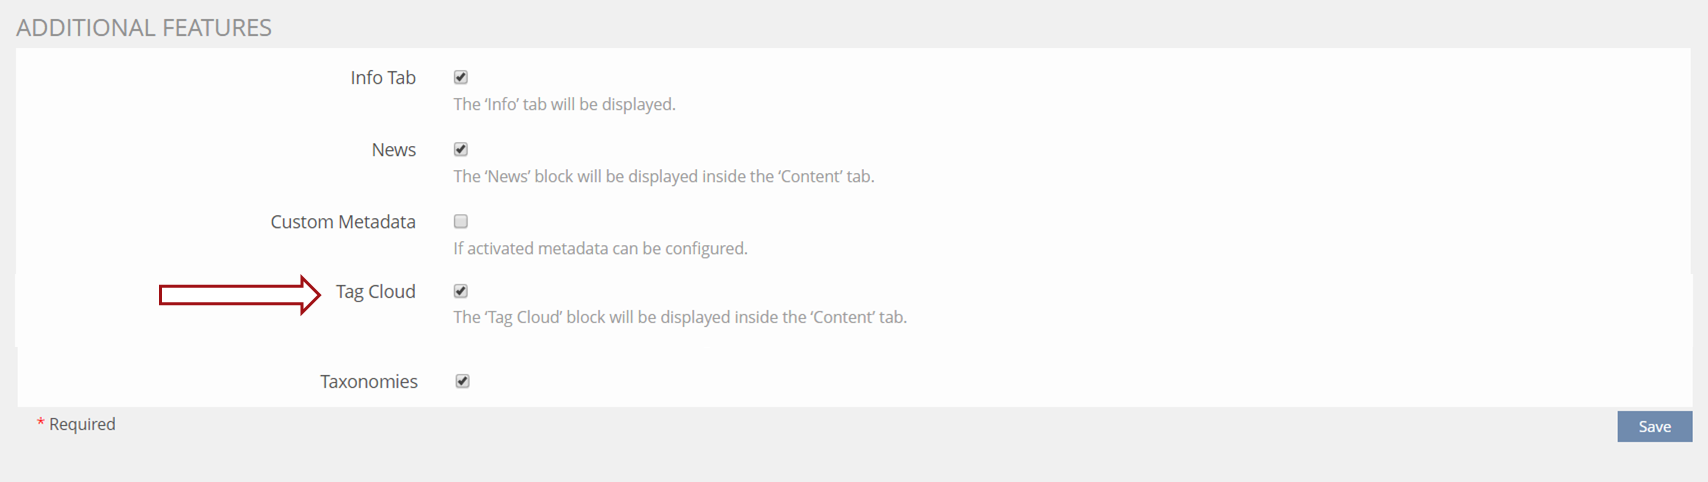Click the News field label
Image resolution: width=1708 pixels, height=482 pixels.
click(x=393, y=150)
